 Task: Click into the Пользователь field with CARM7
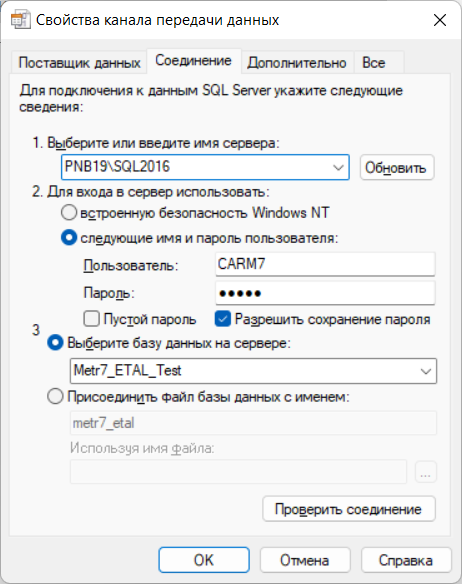click(x=325, y=264)
